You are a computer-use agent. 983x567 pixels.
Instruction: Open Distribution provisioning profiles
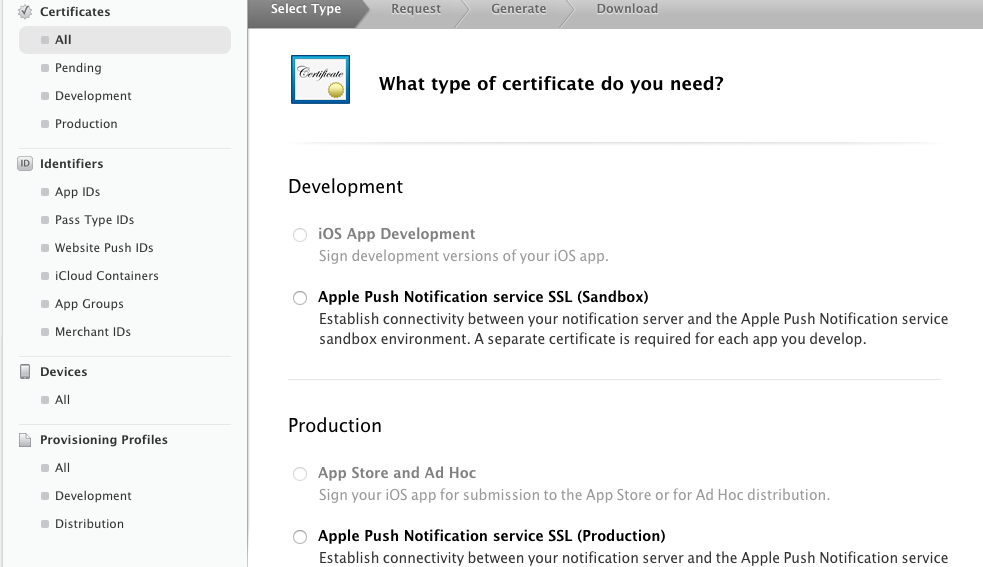point(89,524)
